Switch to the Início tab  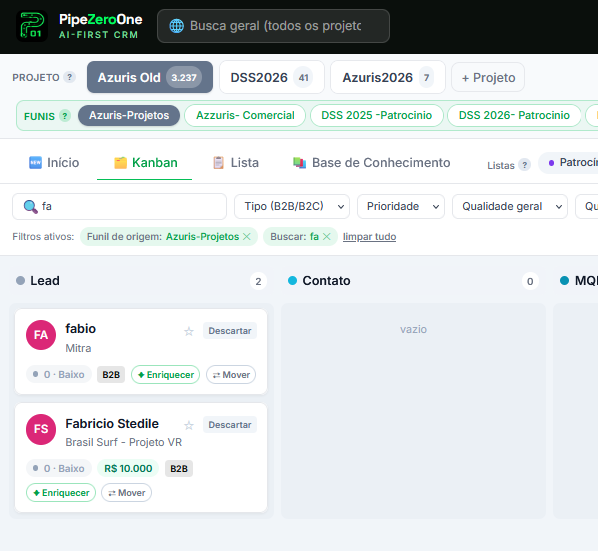coord(54,163)
